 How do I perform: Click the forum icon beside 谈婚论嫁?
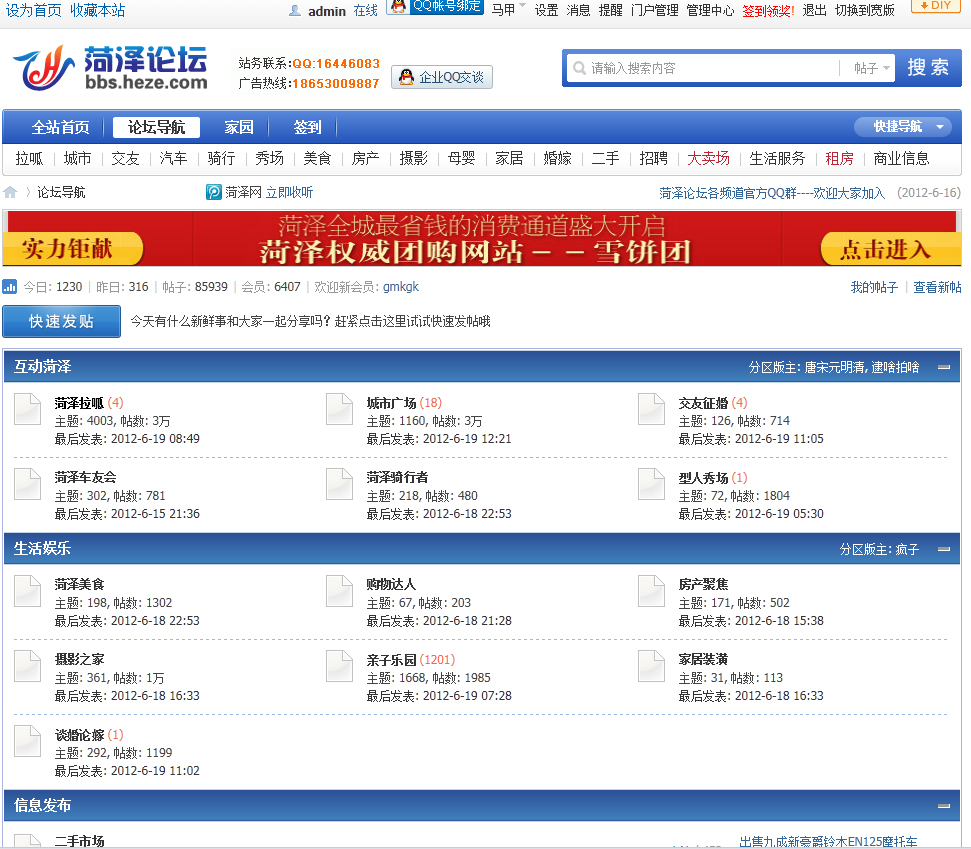pos(27,741)
